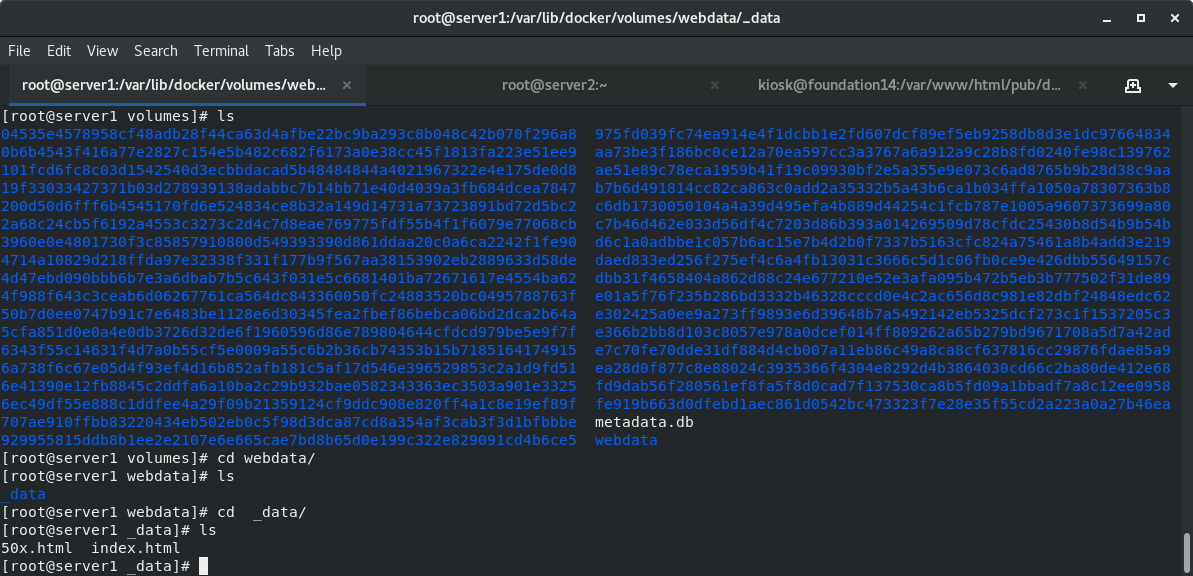The image size is (1193, 576).
Task: Click the volume ID starting with ea28d0f8
Action: pyautogui.click(x=883, y=368)
